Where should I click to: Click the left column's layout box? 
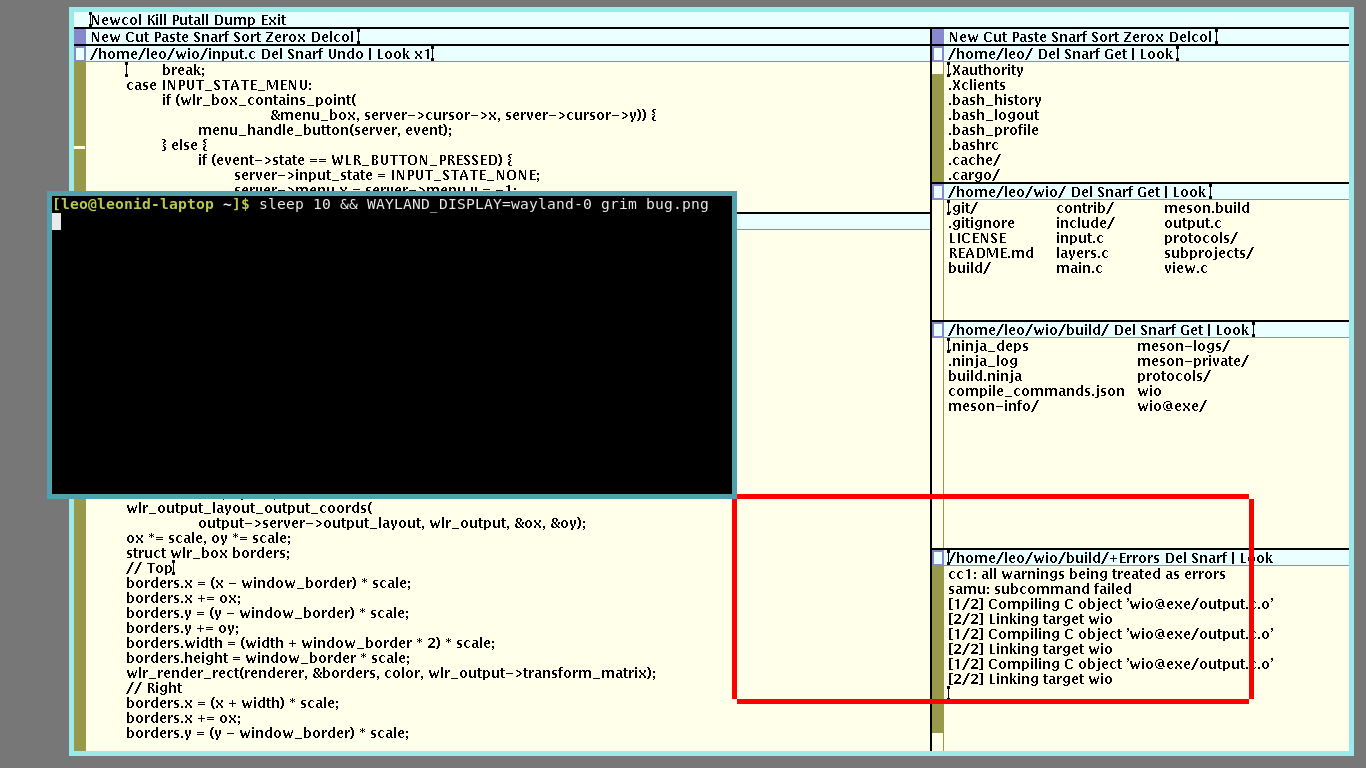79,37
